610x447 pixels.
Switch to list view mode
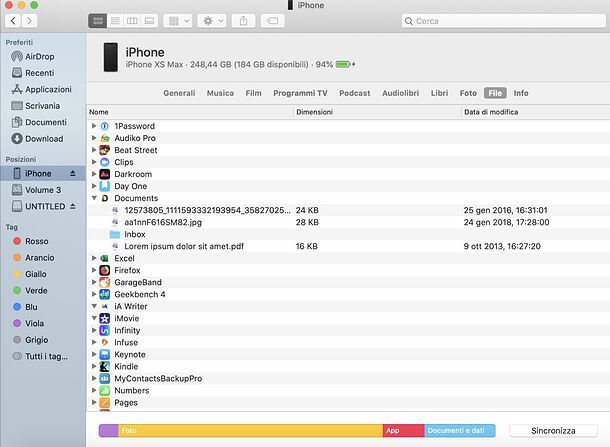[x=115, y=21]
